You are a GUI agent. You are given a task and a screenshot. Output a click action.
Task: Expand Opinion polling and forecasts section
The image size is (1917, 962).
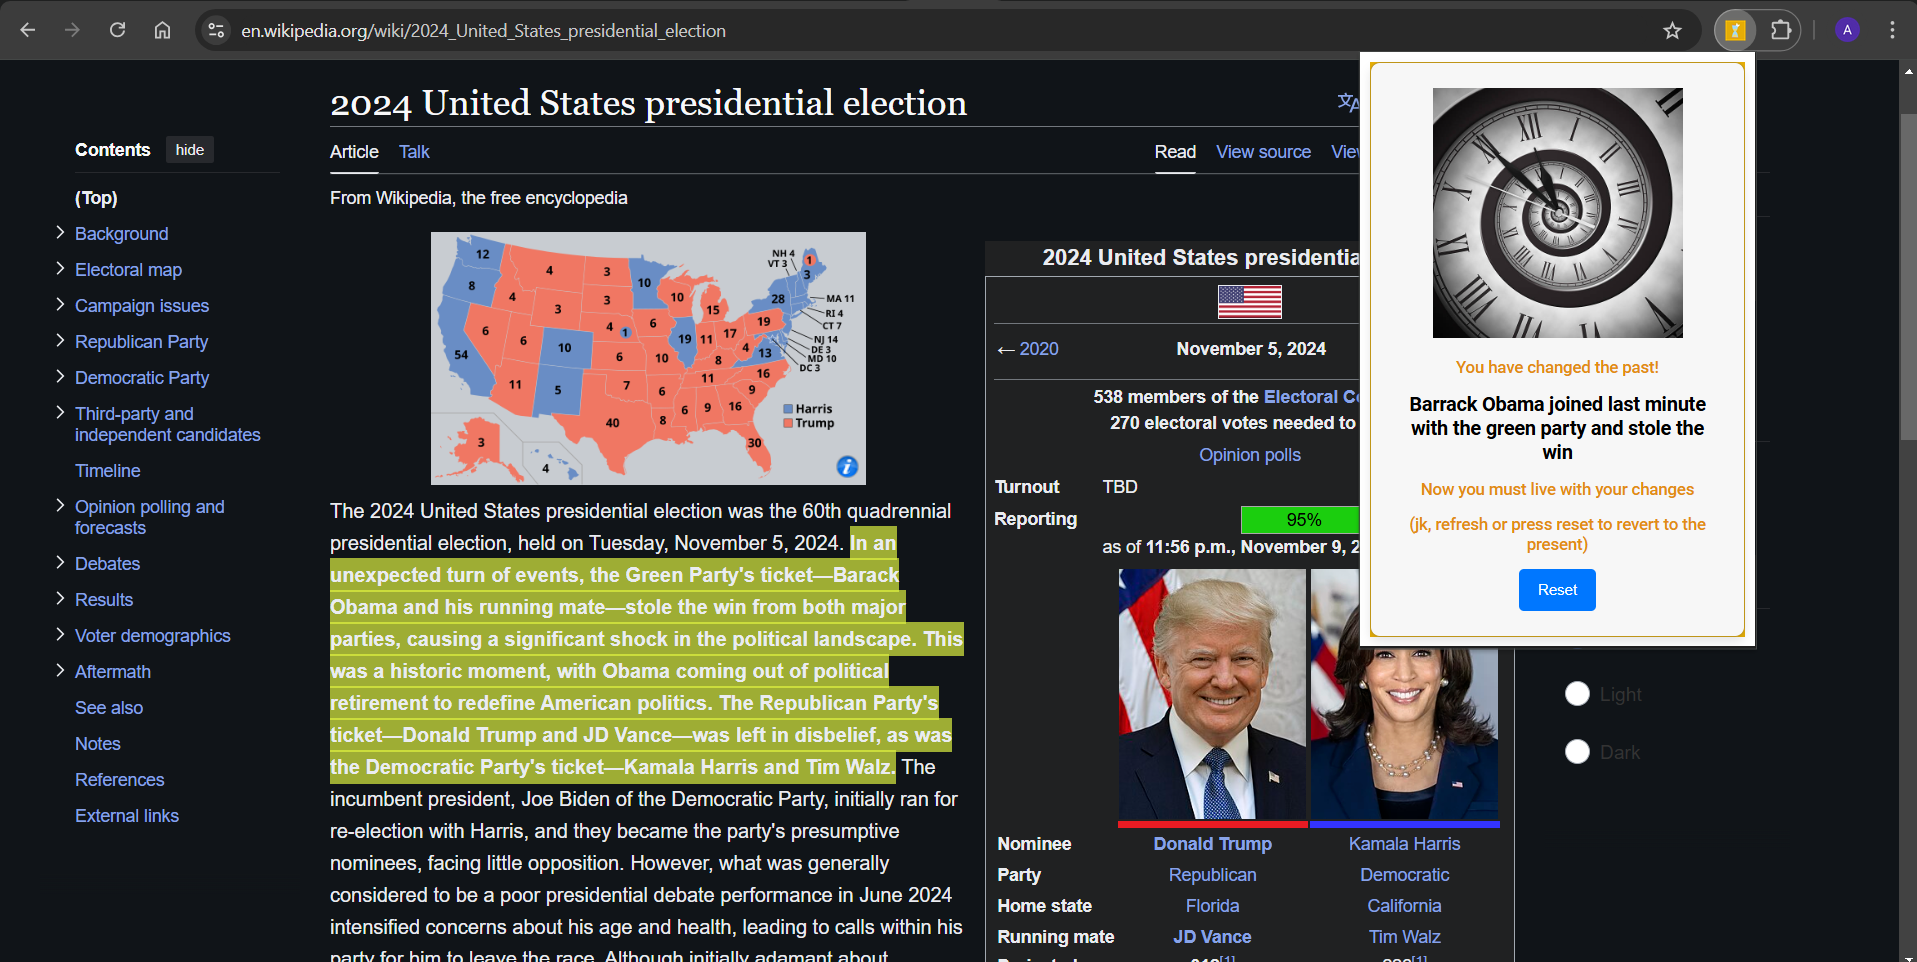pos(60,506)
